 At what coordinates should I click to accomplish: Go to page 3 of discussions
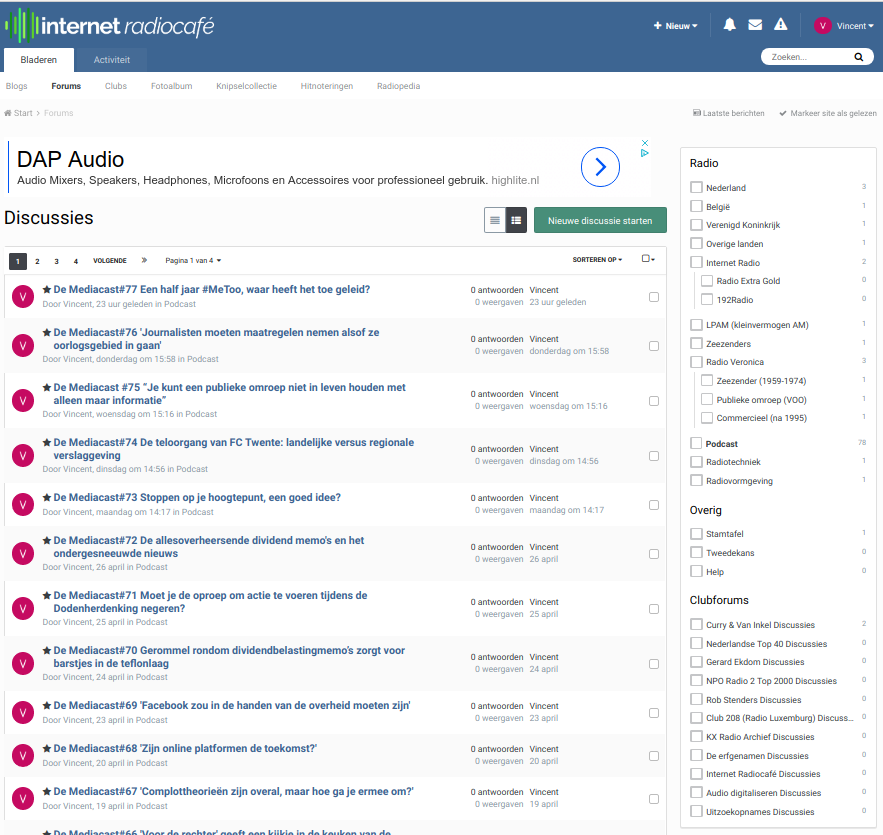(56, 261)
